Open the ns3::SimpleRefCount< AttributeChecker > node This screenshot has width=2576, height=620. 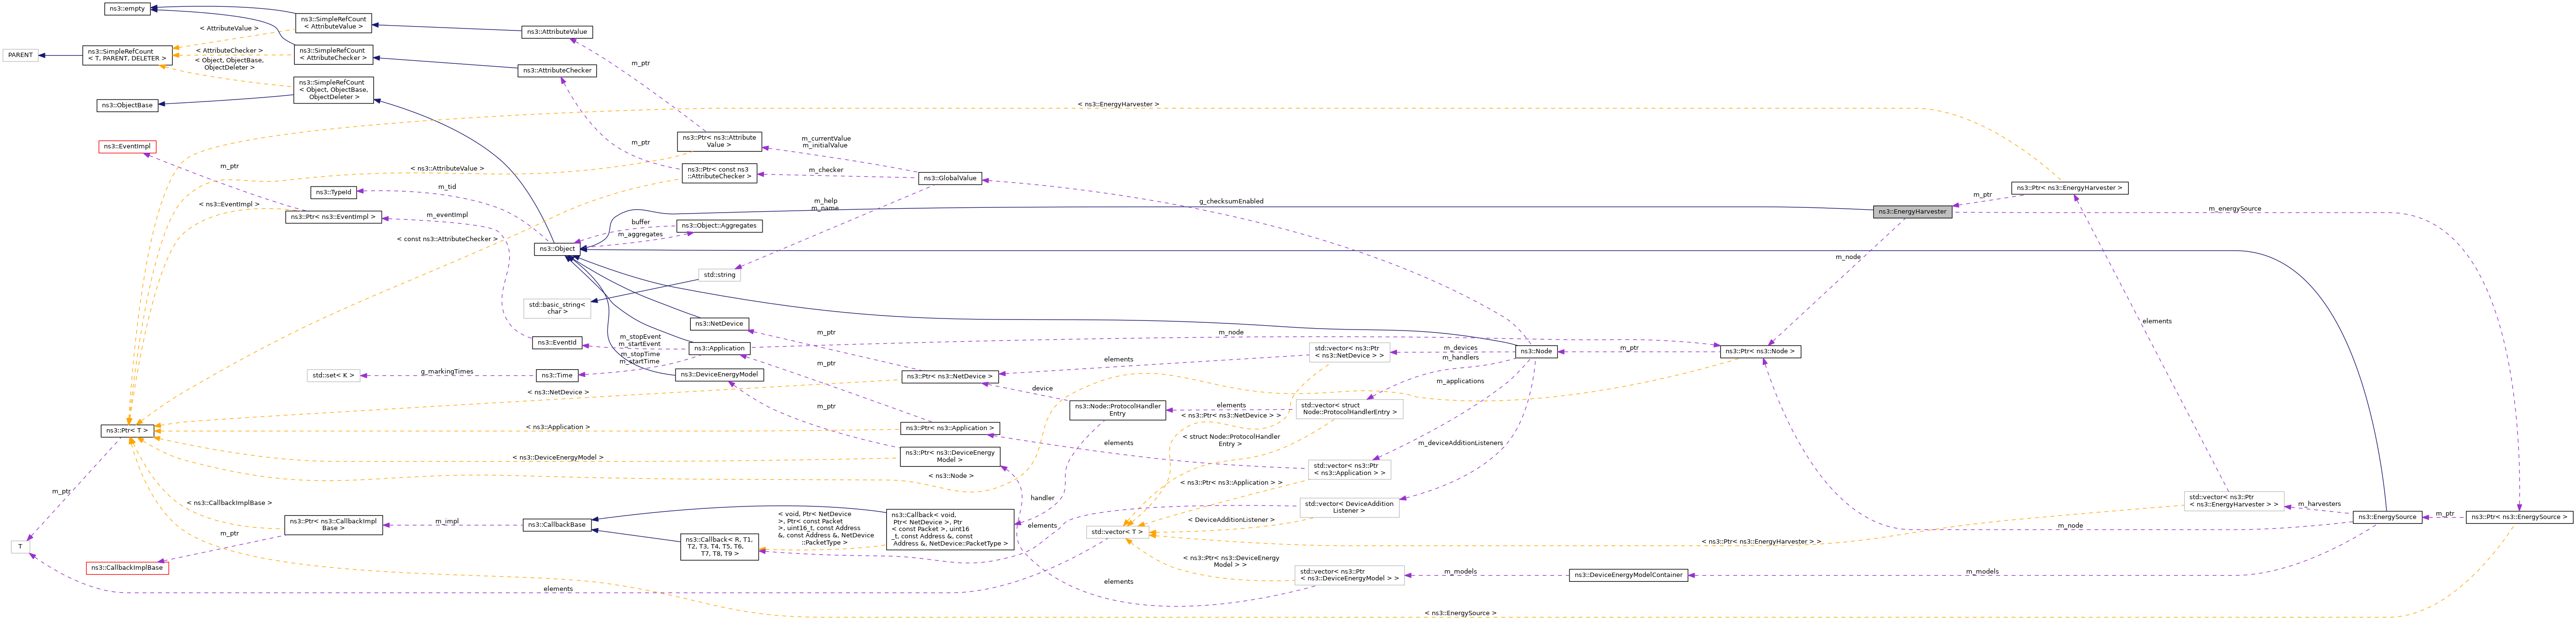pyautogui.click(x=333, y=54)
